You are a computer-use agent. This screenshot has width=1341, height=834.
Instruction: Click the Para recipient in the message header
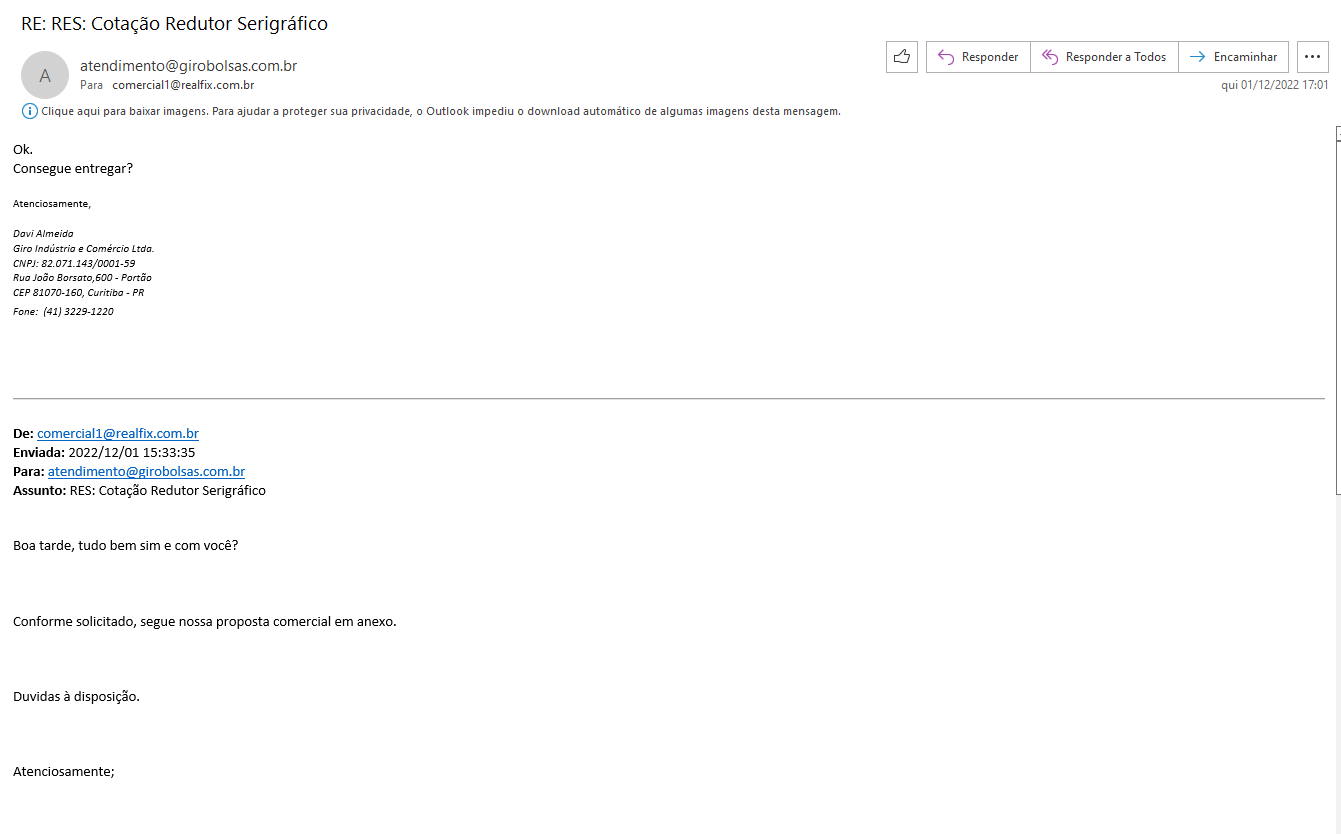coord(182,85)
